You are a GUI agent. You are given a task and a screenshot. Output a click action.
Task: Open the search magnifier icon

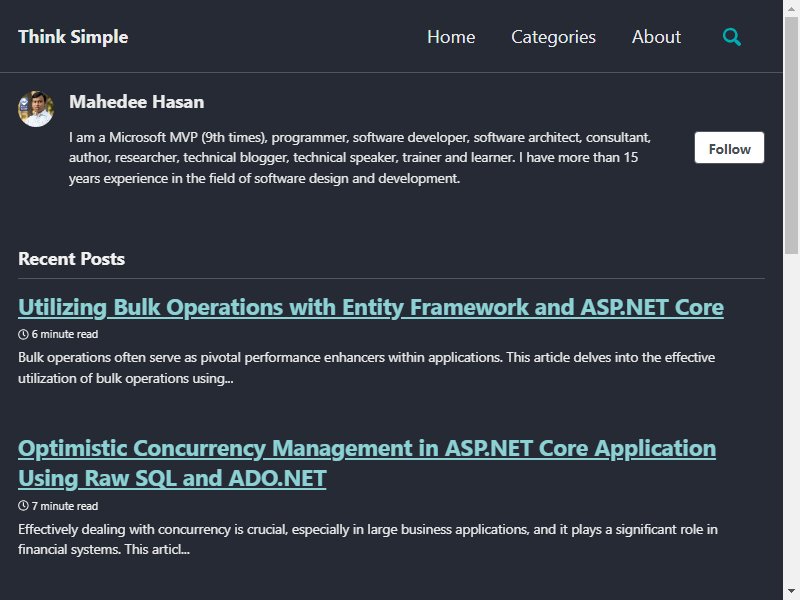(x=732, y=37)
